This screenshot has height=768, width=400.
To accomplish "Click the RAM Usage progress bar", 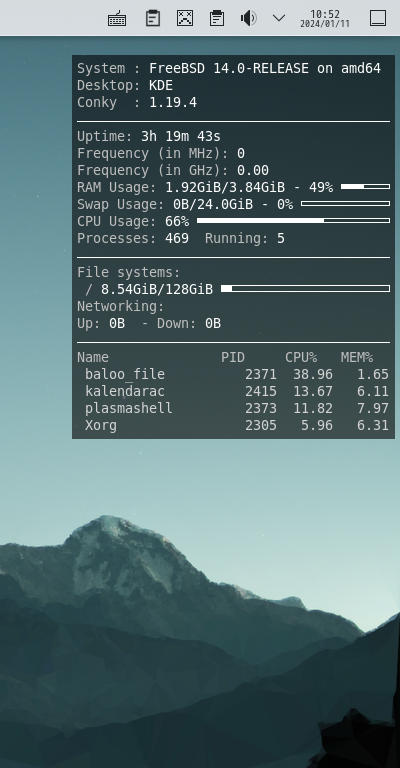I will click(365, 187).
